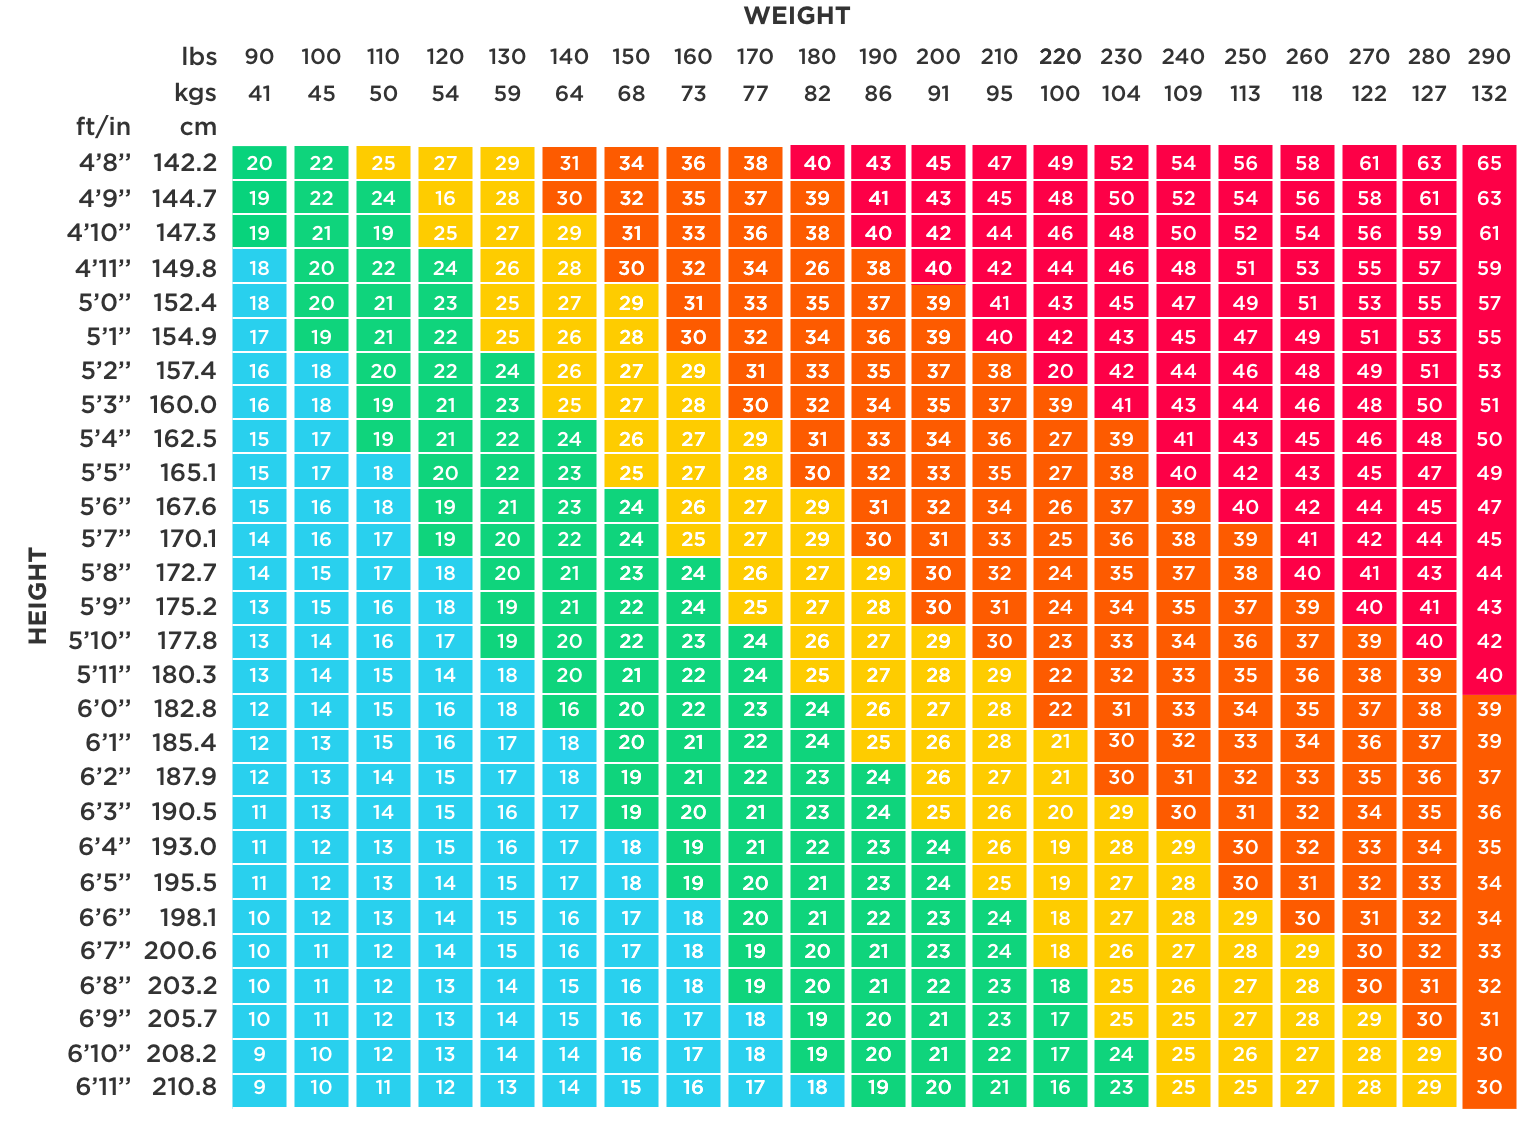Select the 198.1 cm height value
1539x1142 pixels.
click(188, 917)
